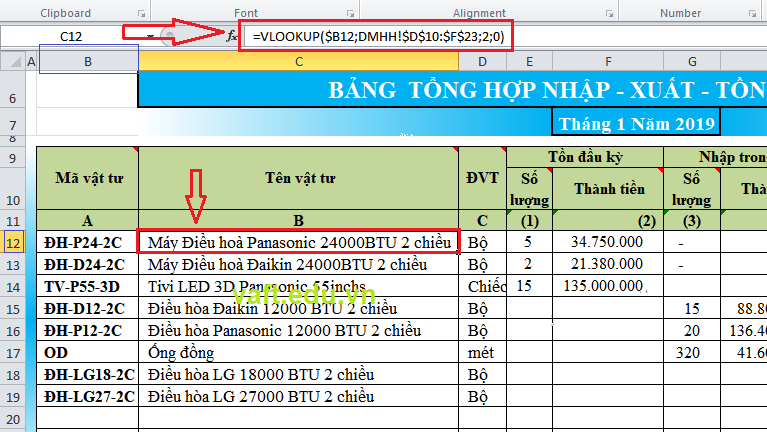
Task: Select the 'Chiếc' unit cell in row 14
Action: pyautogui.click(x=482, y=287)
